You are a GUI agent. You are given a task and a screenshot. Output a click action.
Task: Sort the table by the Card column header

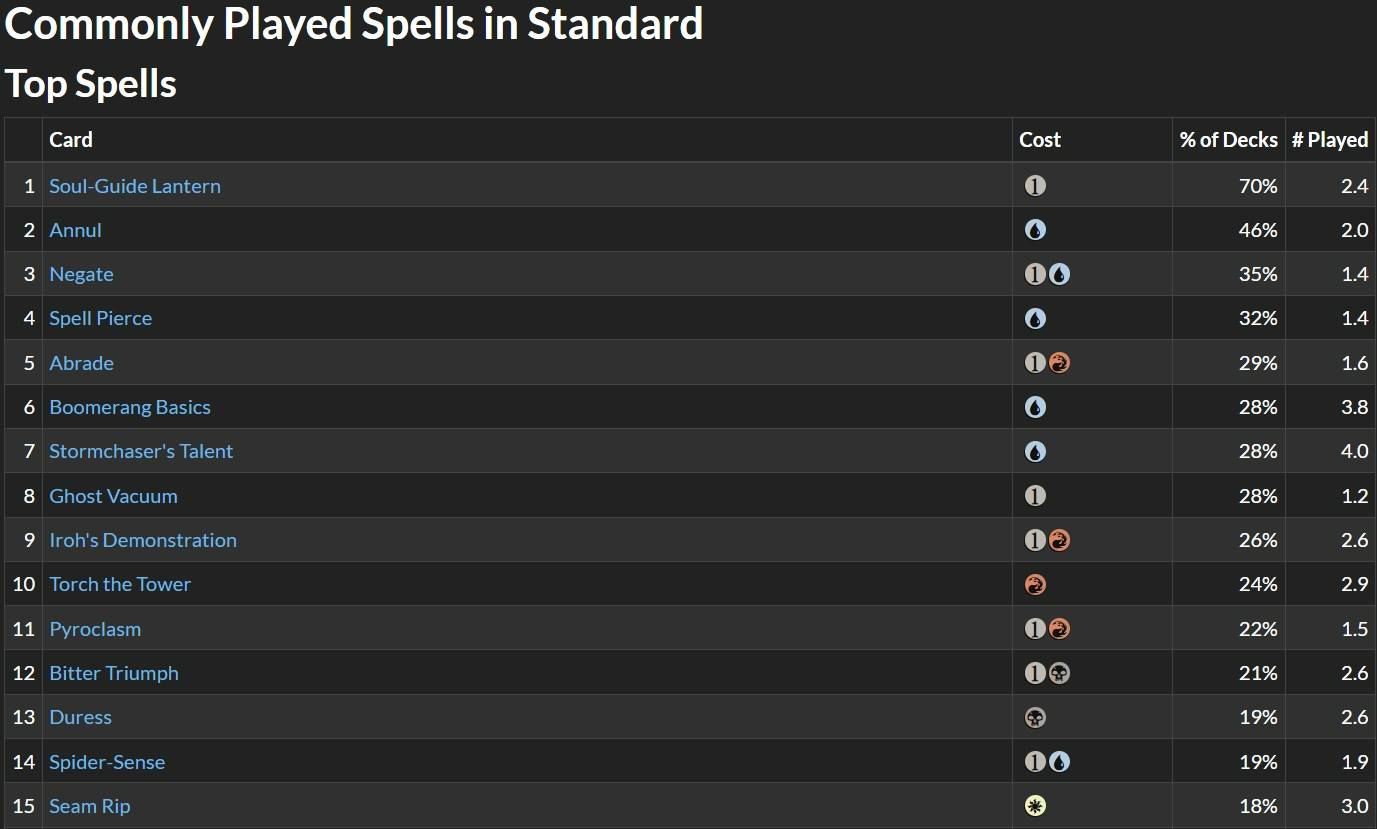click(x=70, y=140)
